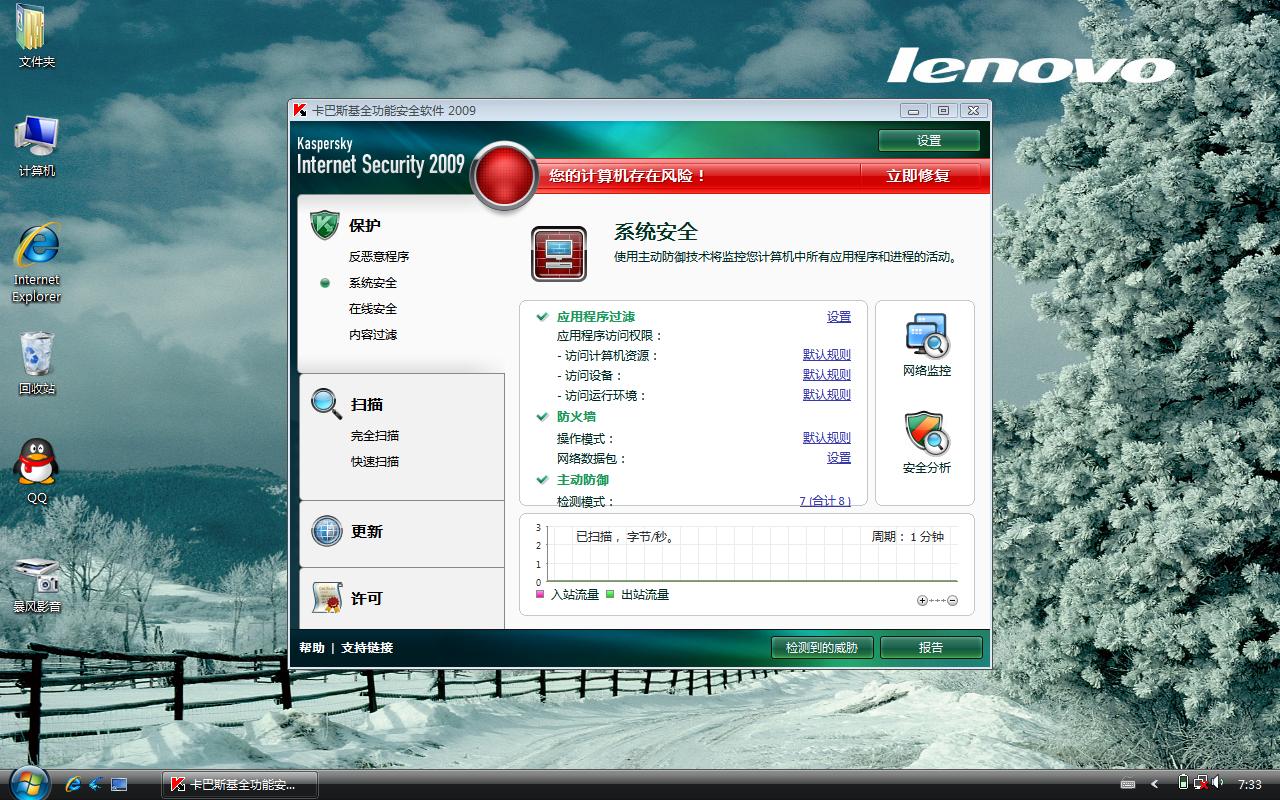Launch Internet Explorer from quick launch

pos(73,784)
